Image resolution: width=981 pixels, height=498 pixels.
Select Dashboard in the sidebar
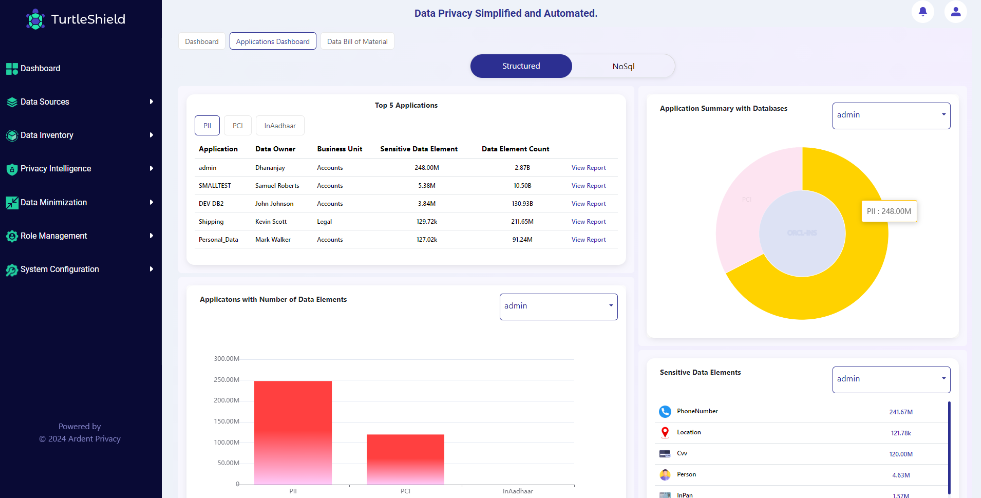click(x=41, y=69)
